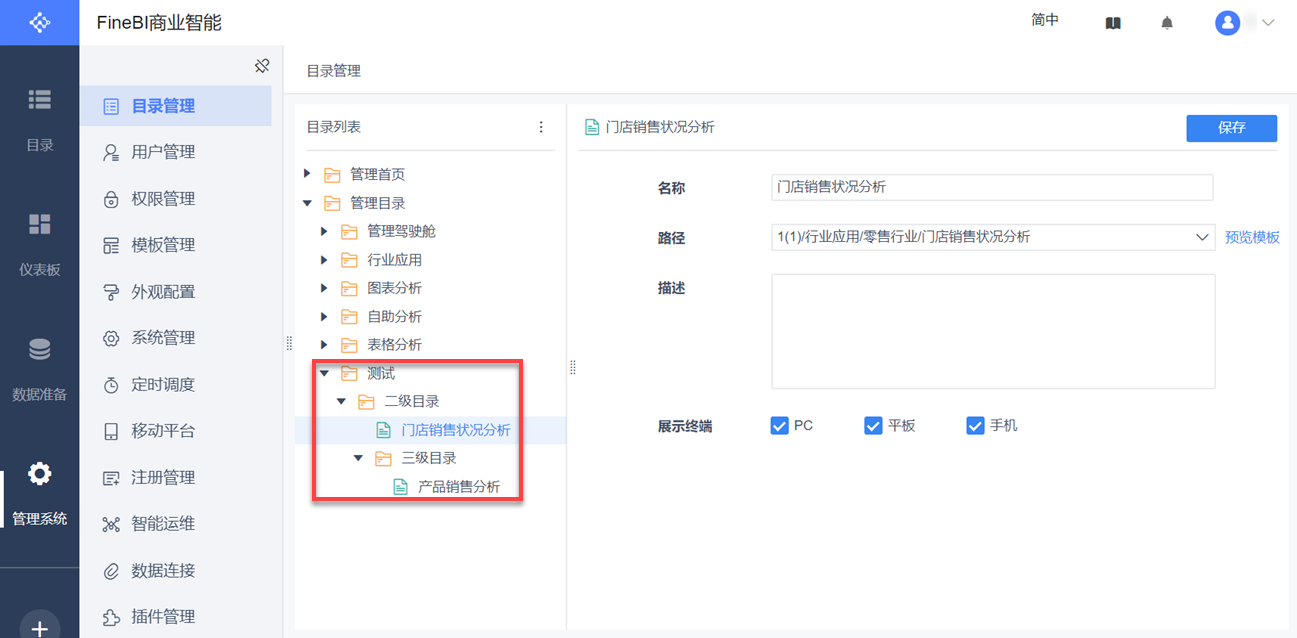Click the 保存 button
Image resolution: width=1297 pixels, height=638 pixels.
tap(1231, 128)
